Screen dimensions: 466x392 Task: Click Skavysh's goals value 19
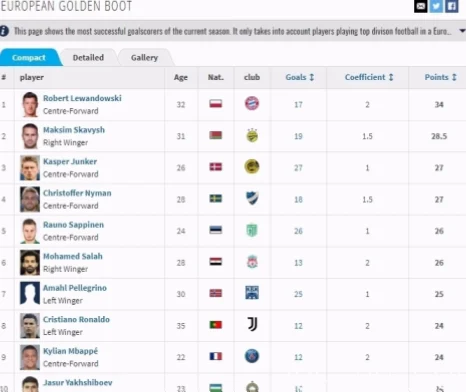[x=298, y=136]
